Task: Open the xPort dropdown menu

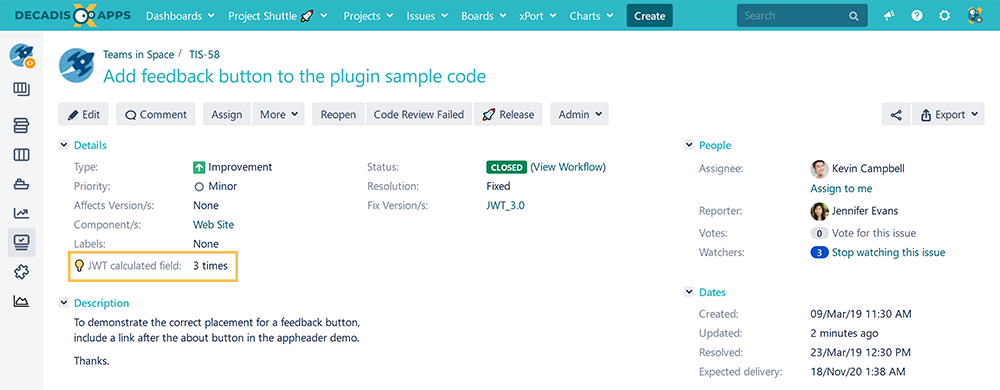Action: [x=538, y=16]
